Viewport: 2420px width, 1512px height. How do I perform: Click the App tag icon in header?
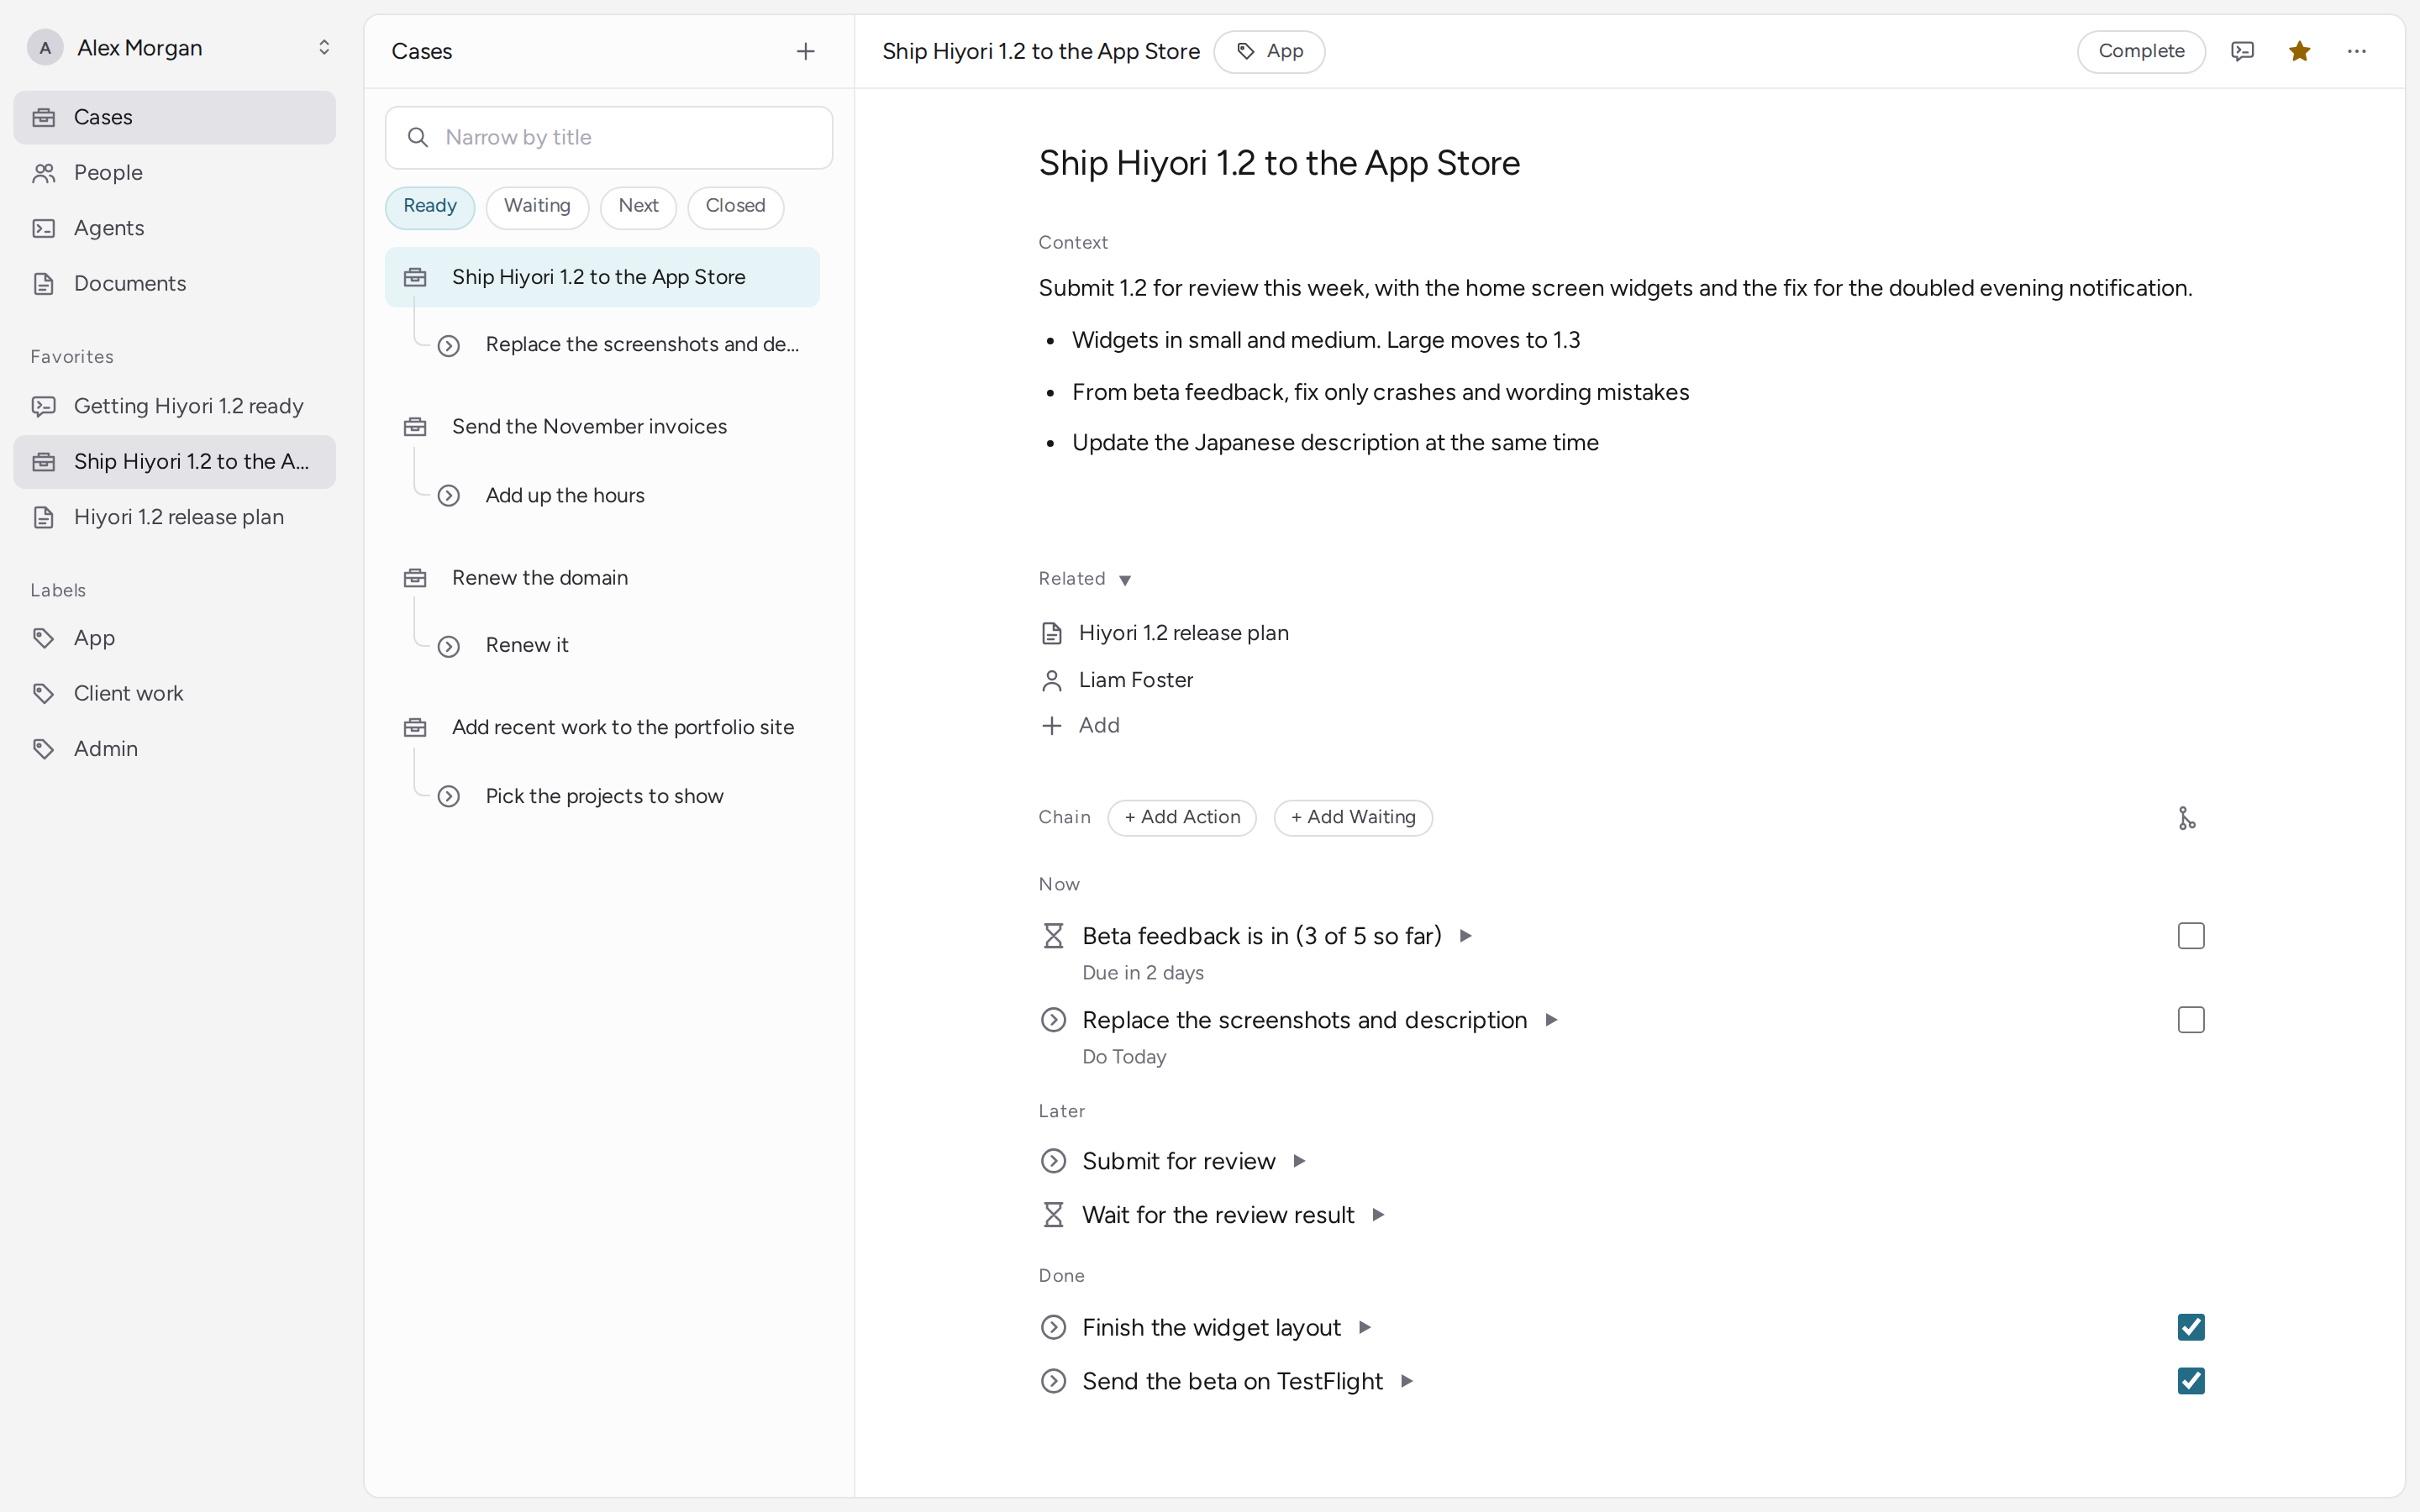[1245, 51]
